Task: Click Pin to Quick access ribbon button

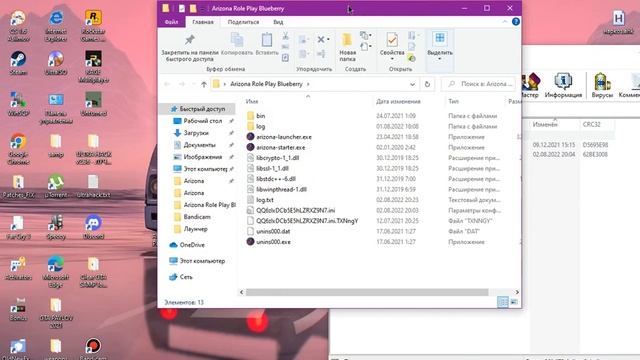Action: click(x=190, y=47)
